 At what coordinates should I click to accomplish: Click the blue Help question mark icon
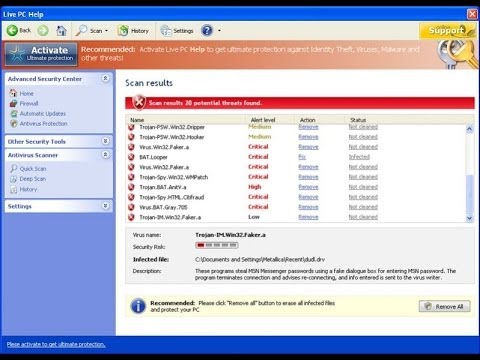point(207,30)
